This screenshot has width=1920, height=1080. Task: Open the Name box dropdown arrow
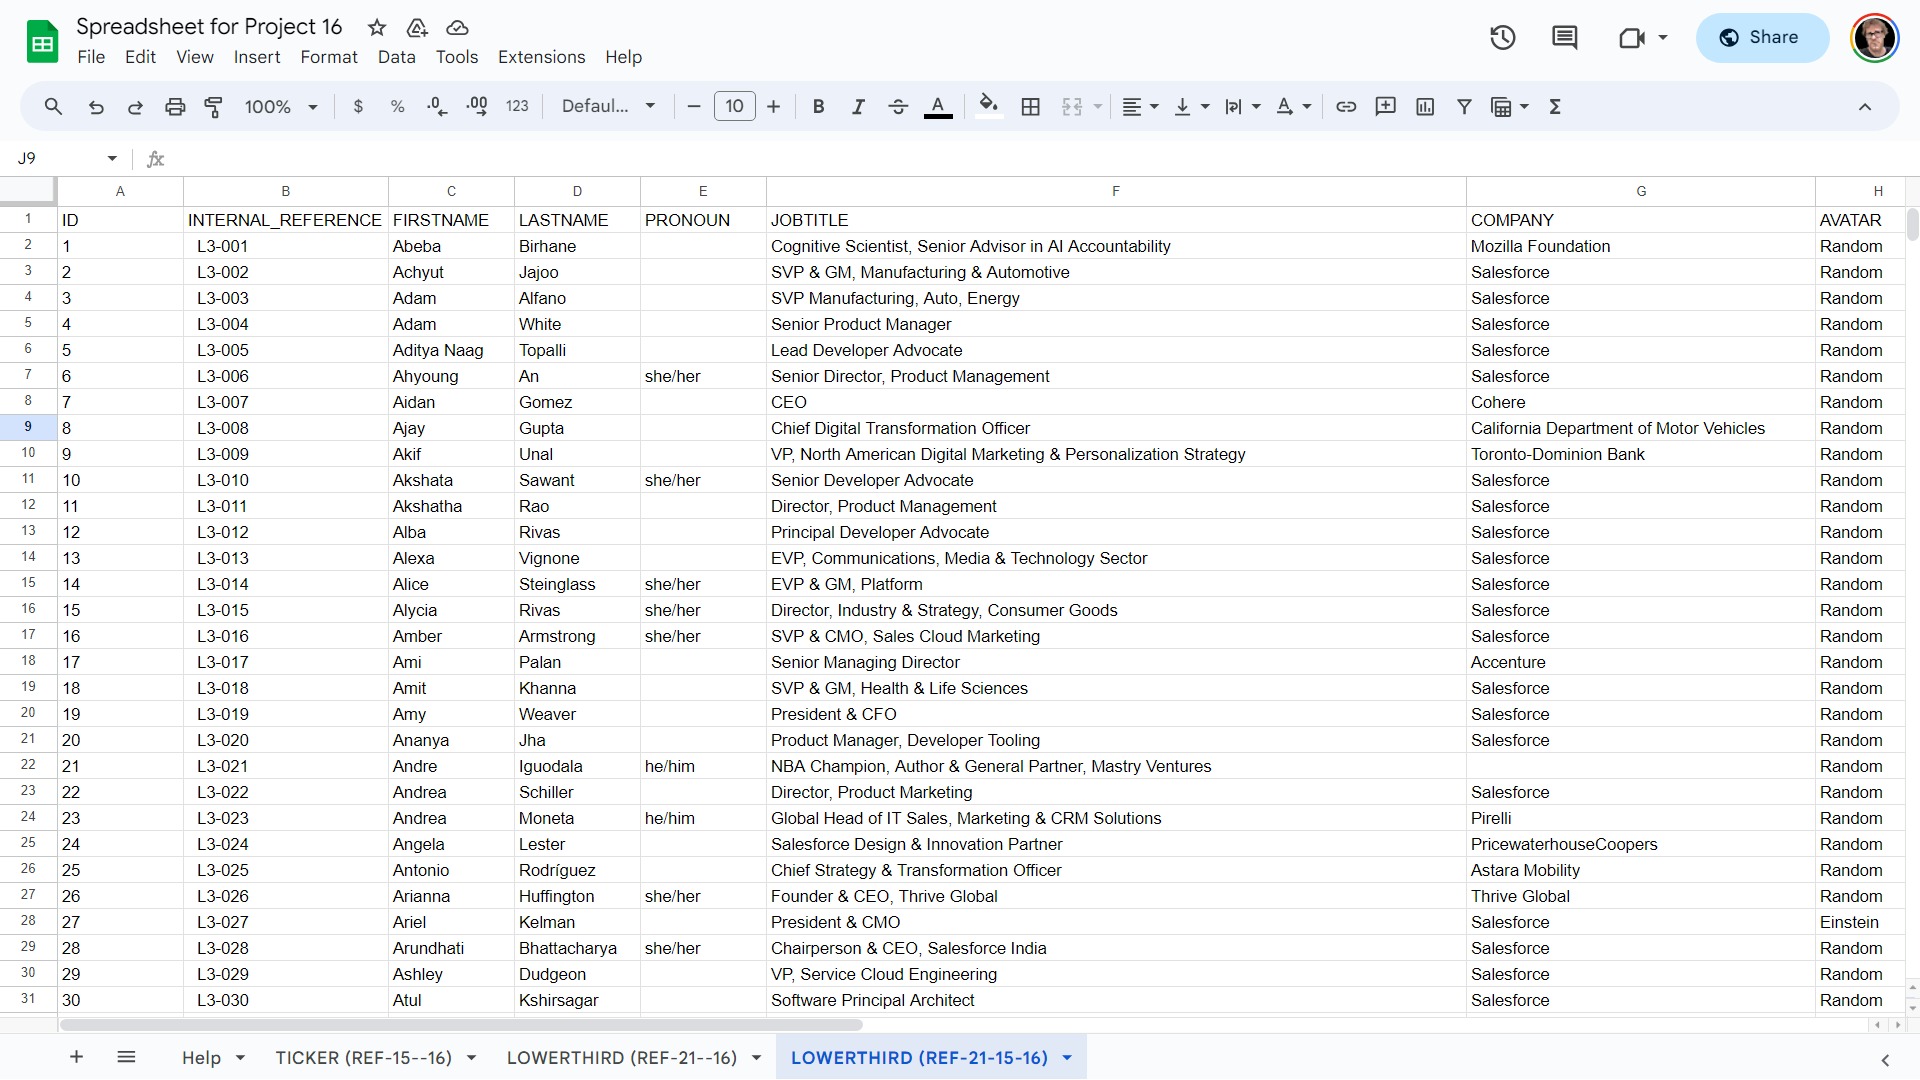point(112,158)
